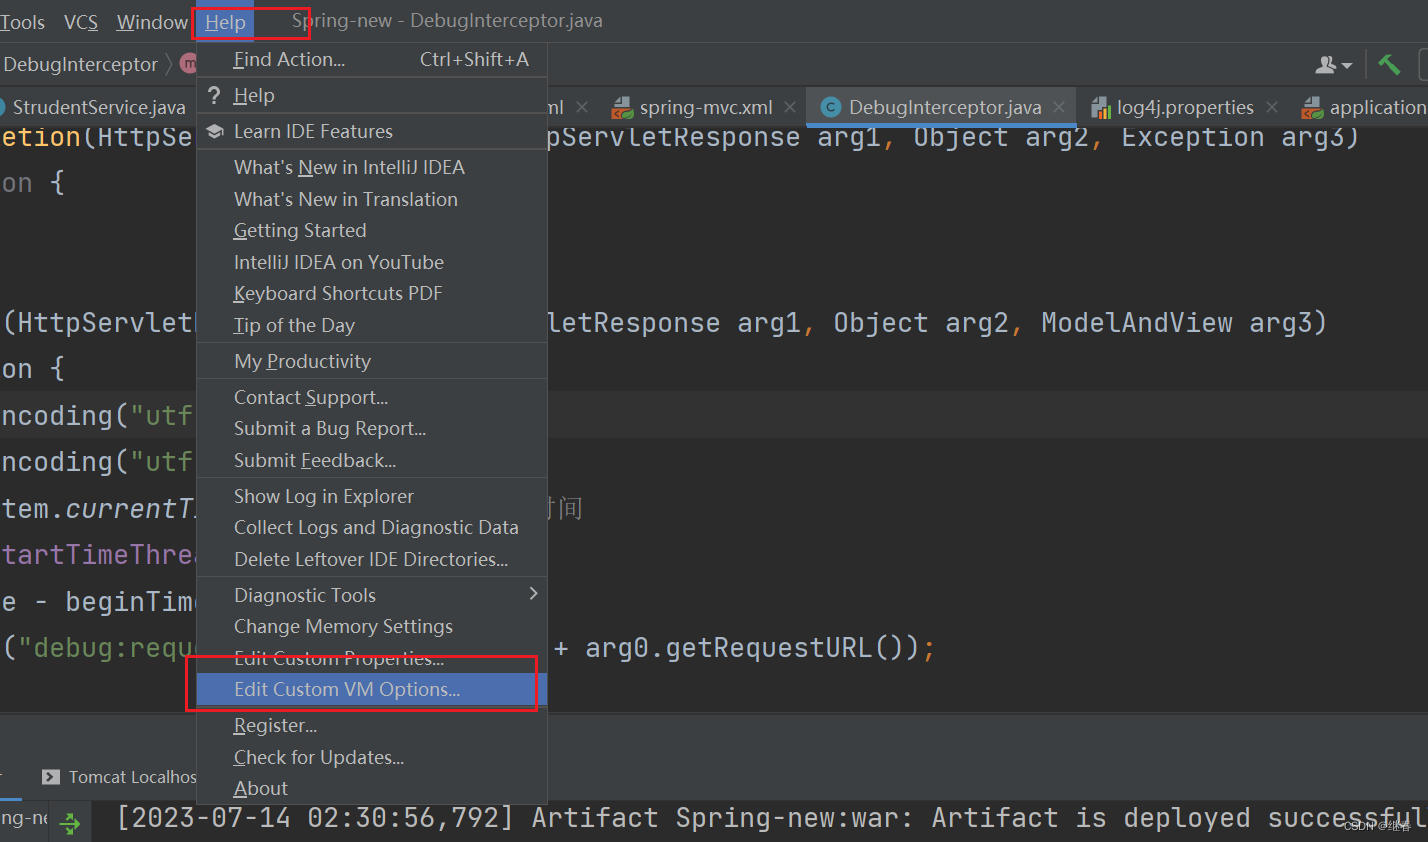Open Keyboard Shortcuts PDF
The height and width of the screenshot is (842, 1428).
pos(372,294)
